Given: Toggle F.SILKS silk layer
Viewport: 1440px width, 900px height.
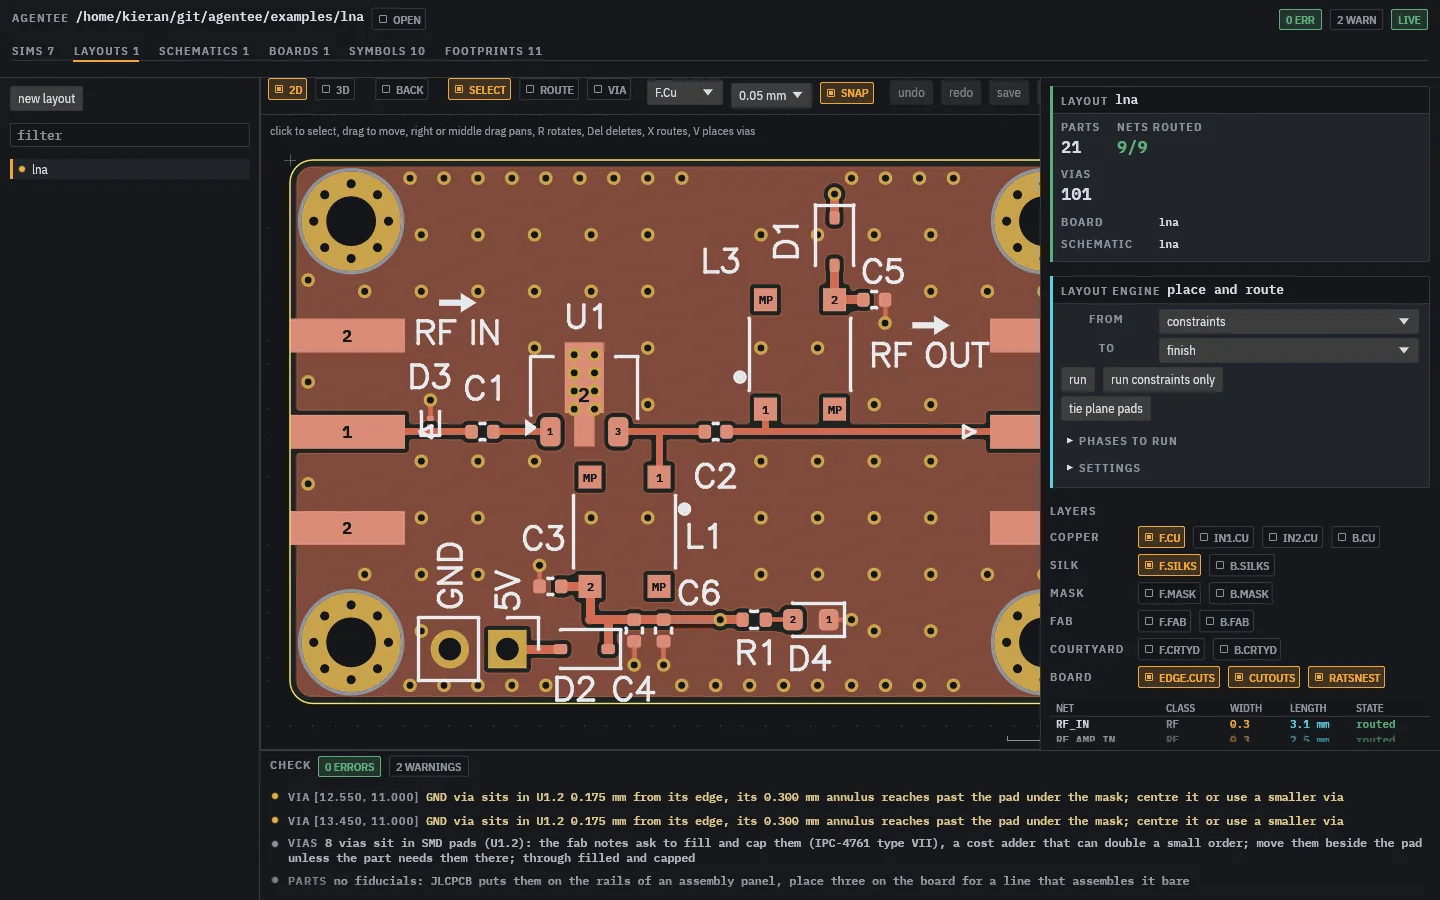Looking at the screenshot, I should 1170,566.
